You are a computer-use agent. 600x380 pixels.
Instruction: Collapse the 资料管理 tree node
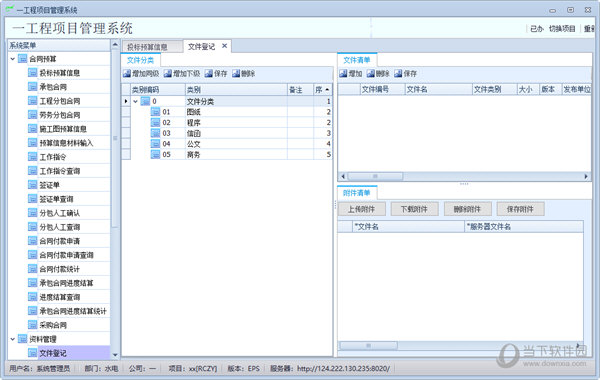tap(13, 339)
